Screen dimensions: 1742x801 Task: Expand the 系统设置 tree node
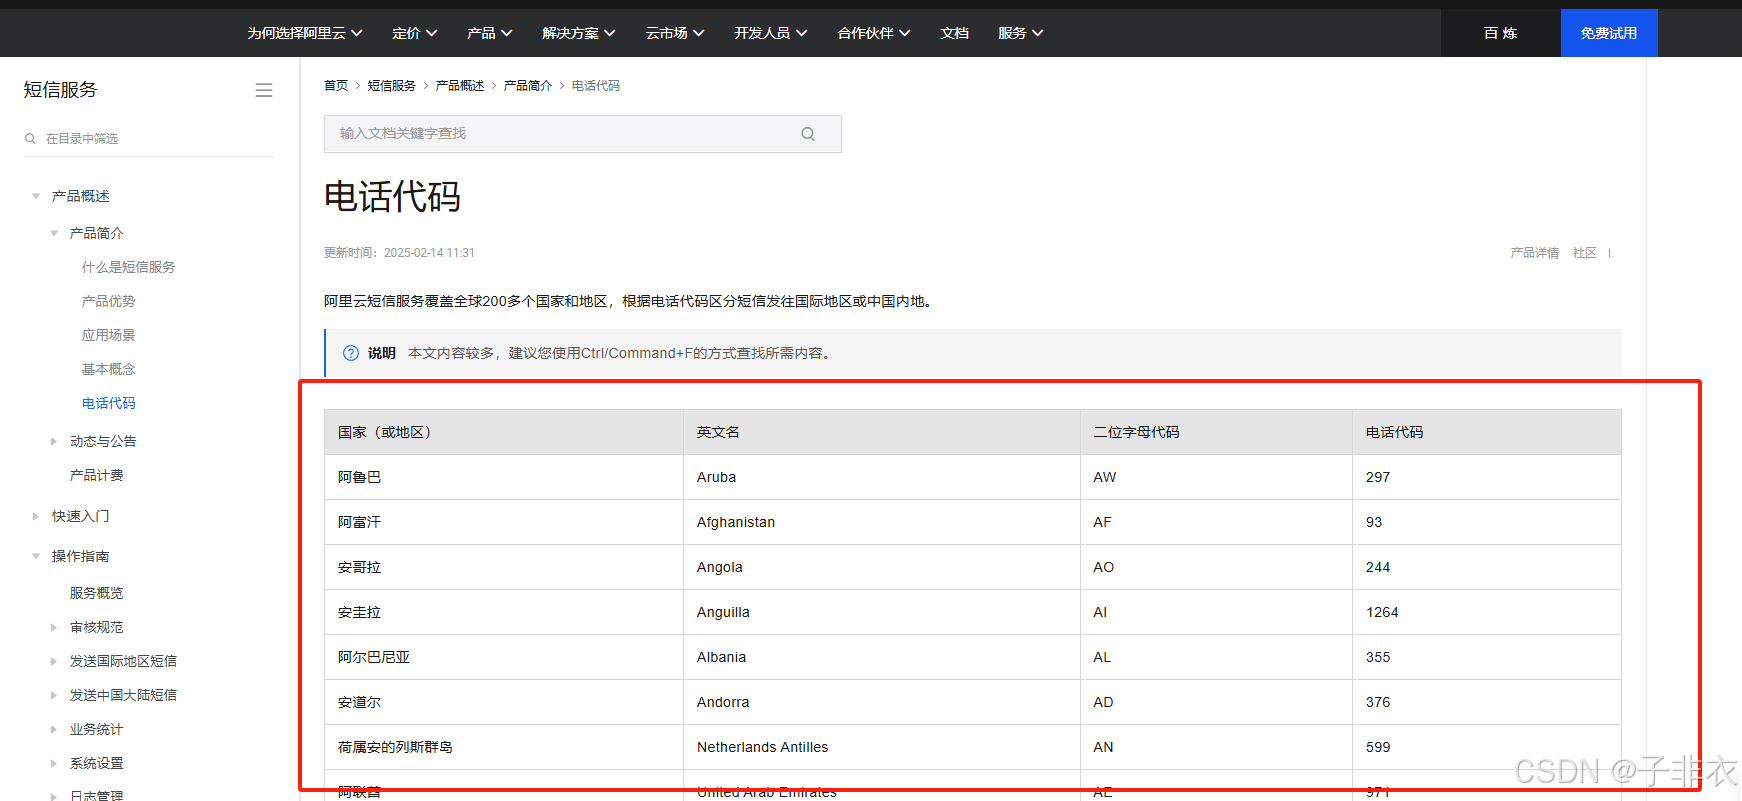pyautogui.click(x=54, y=763)
